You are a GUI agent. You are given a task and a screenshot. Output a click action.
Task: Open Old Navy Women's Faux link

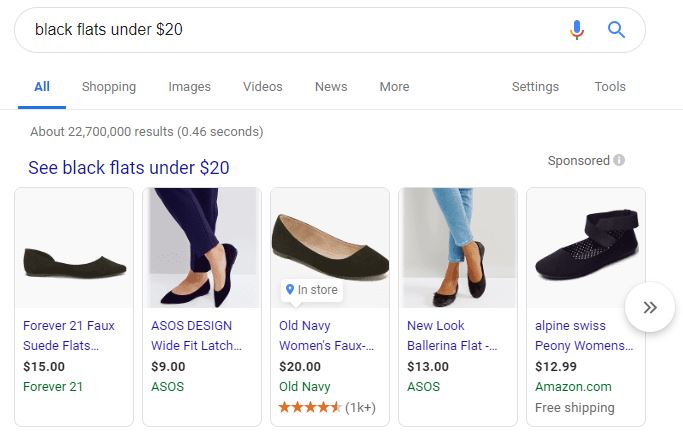tap(326, 335)
